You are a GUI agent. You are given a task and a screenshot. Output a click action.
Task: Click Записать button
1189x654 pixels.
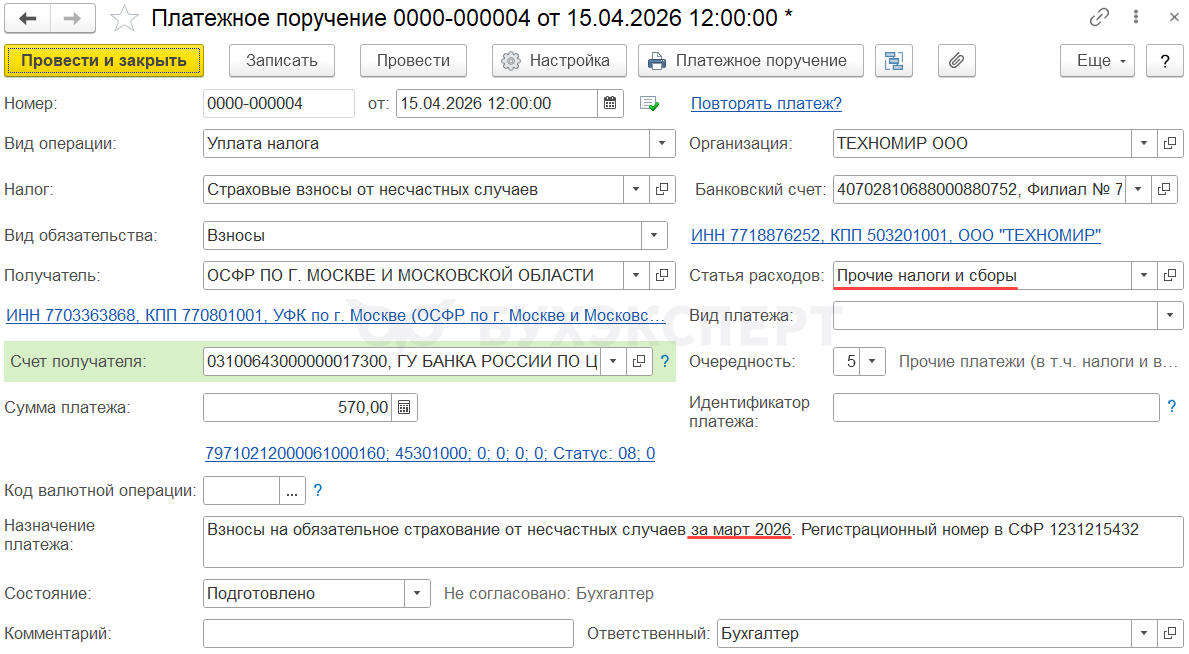(282, 61)
